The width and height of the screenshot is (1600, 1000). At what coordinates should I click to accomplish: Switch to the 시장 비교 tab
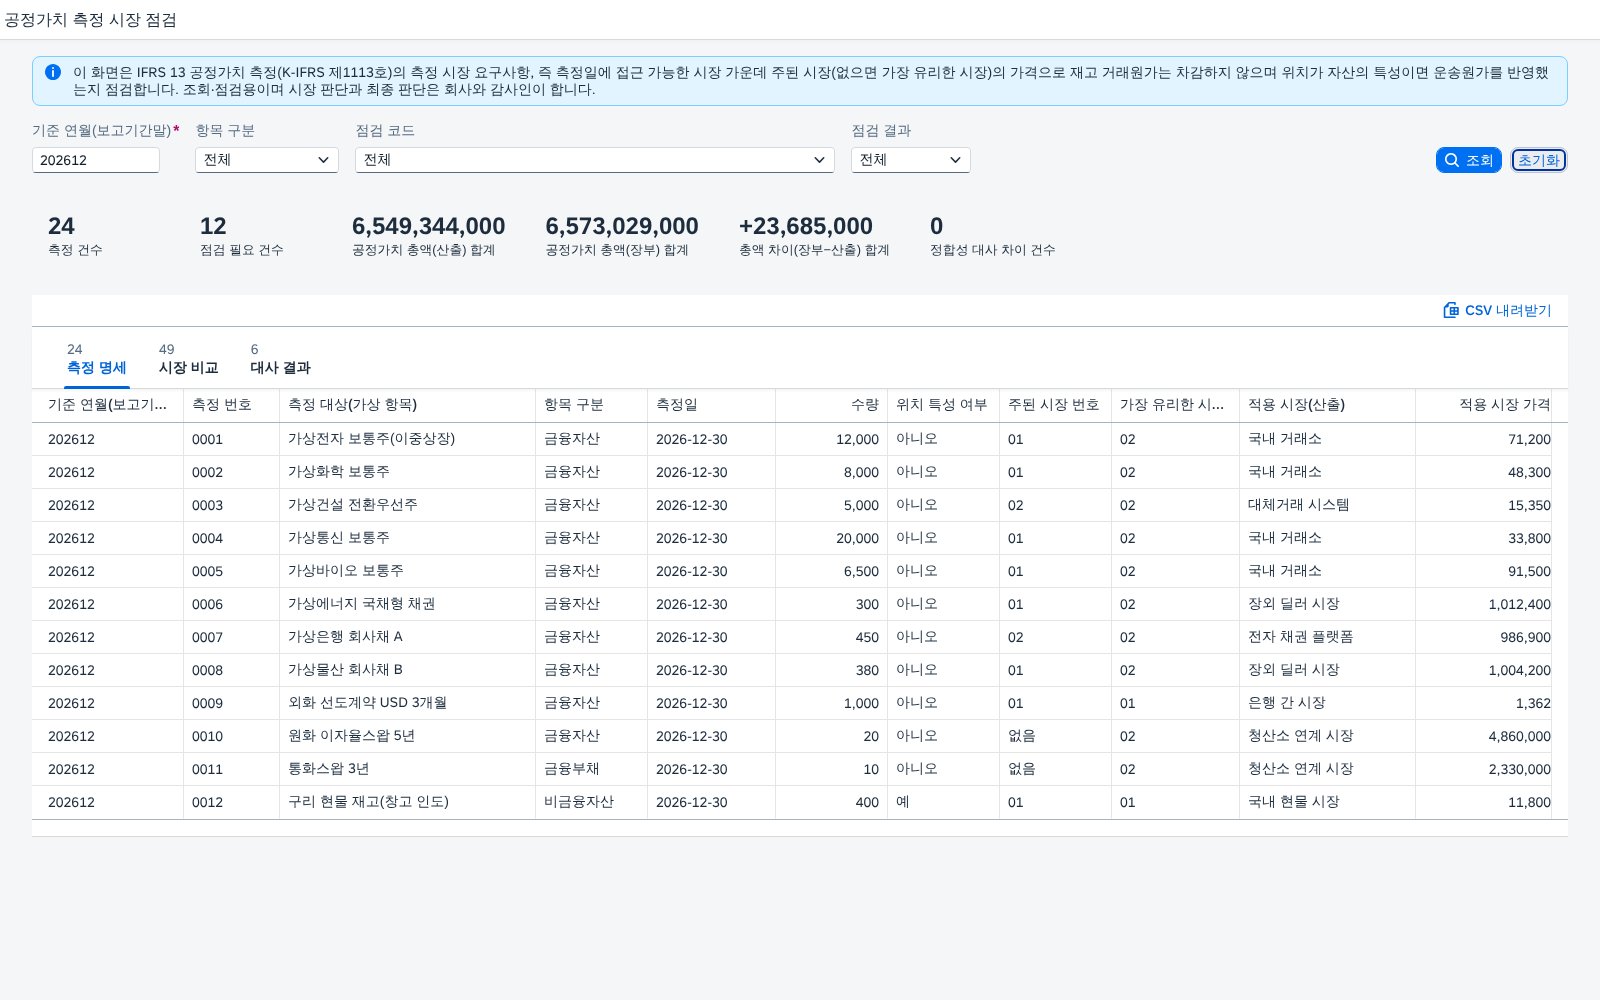[x=188, y=359]
